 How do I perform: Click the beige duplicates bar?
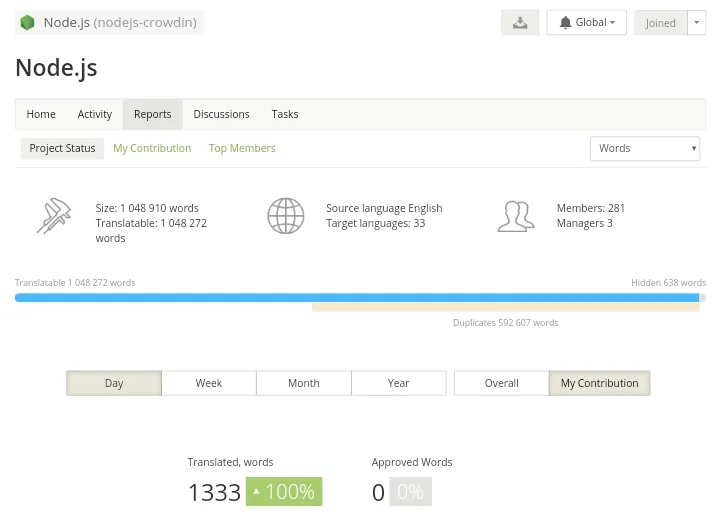(x=506, y=307)
